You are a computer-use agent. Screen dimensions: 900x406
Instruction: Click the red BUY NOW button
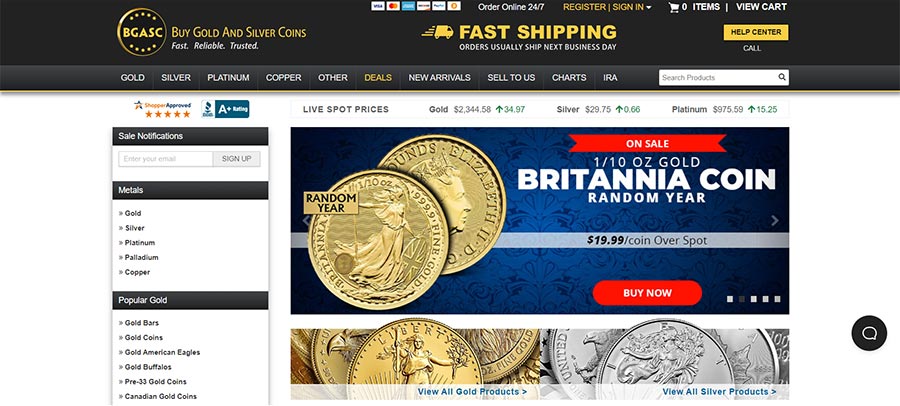click(647, 293)
